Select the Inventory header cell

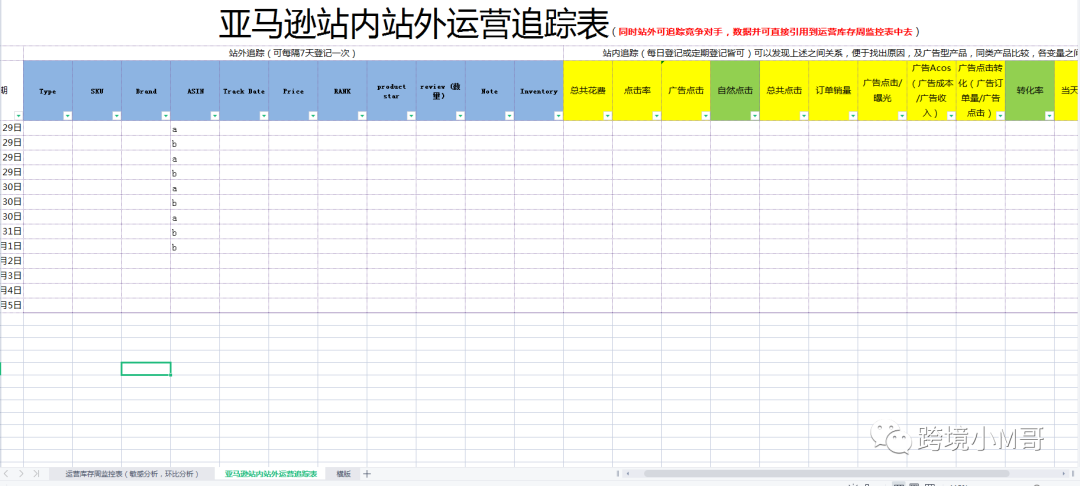click(539, 91)
